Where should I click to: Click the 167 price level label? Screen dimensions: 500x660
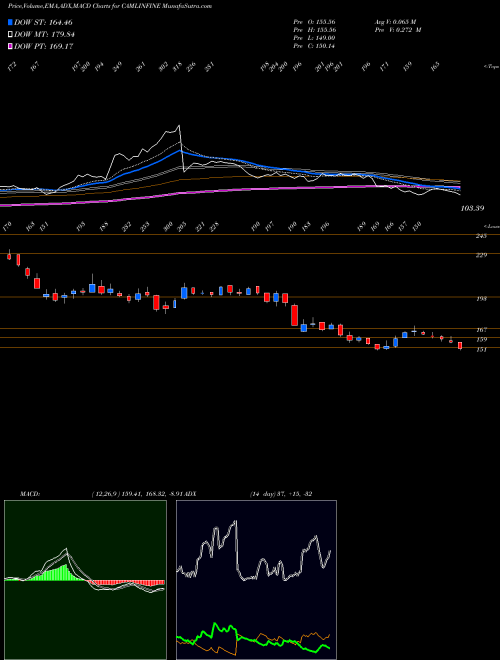coord(481,330)
